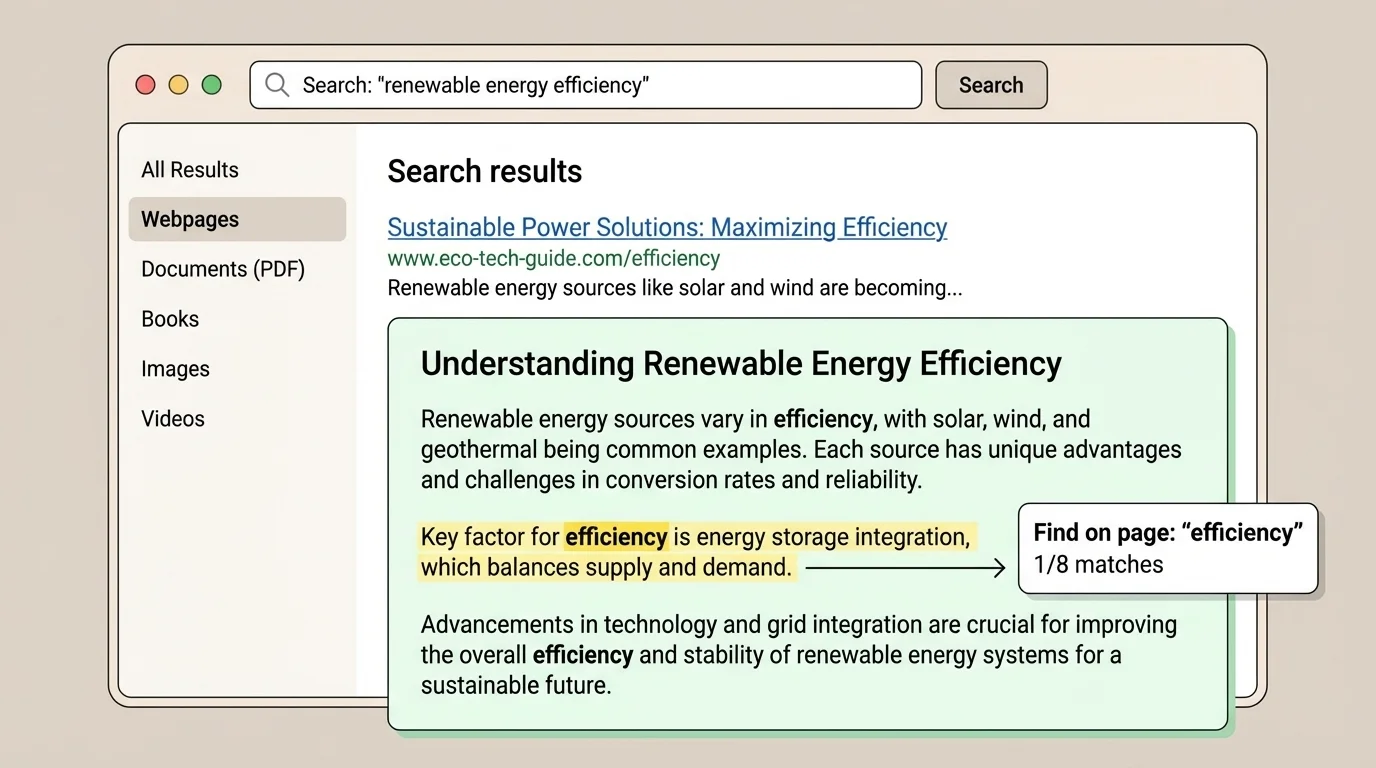
Task: Open the Books category
Action: [x=170, y=319]
